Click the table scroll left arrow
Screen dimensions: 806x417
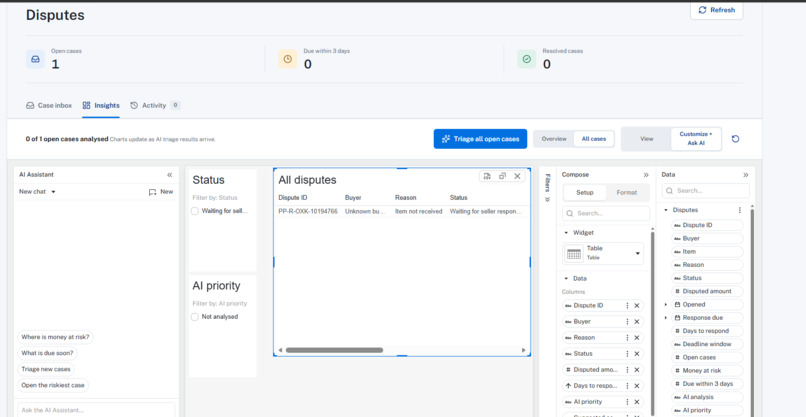(280, 350)
